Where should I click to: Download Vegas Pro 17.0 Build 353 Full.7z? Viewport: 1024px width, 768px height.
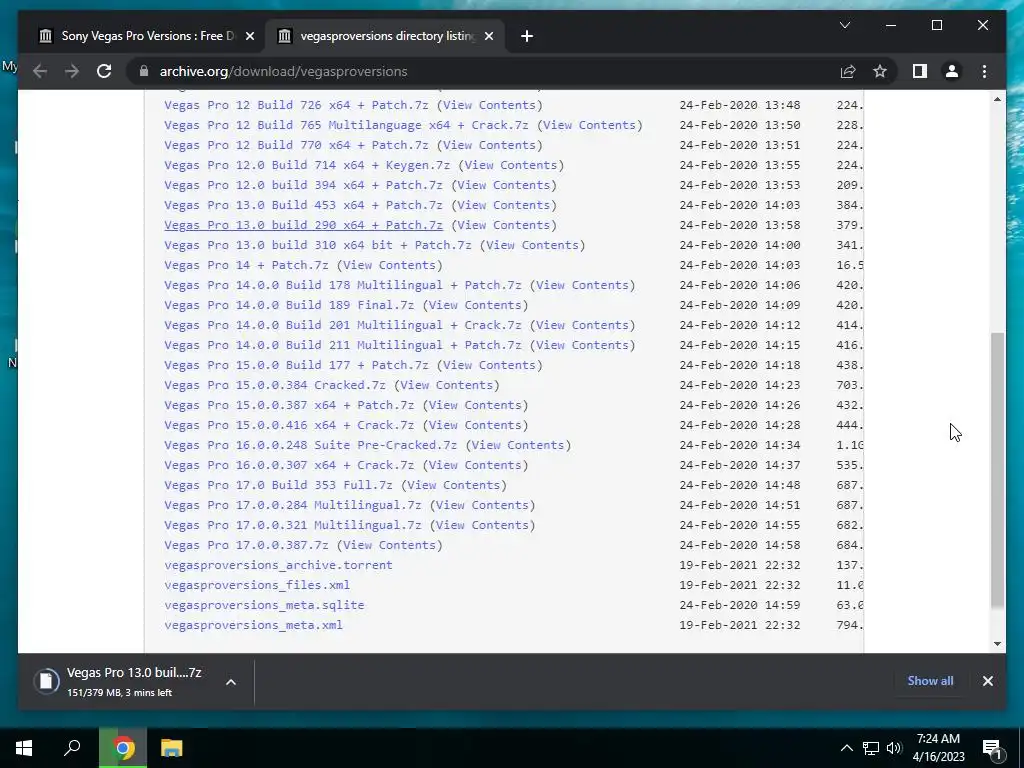278,485
